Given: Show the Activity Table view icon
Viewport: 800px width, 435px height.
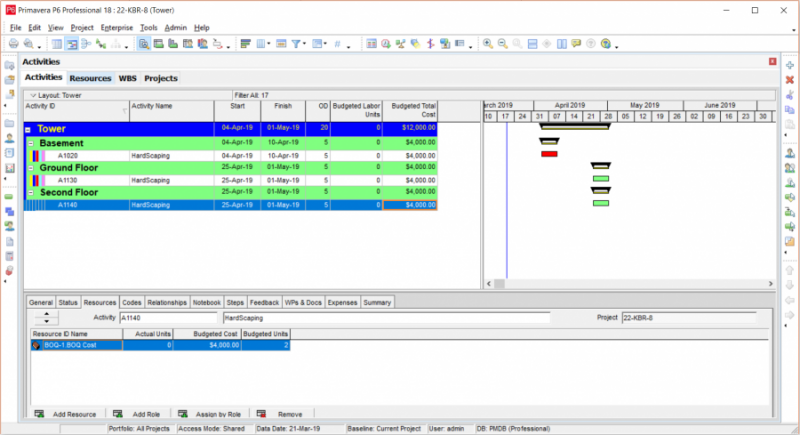Looking at the screenshot, I should pyautogui.click(x=57, y=44).
